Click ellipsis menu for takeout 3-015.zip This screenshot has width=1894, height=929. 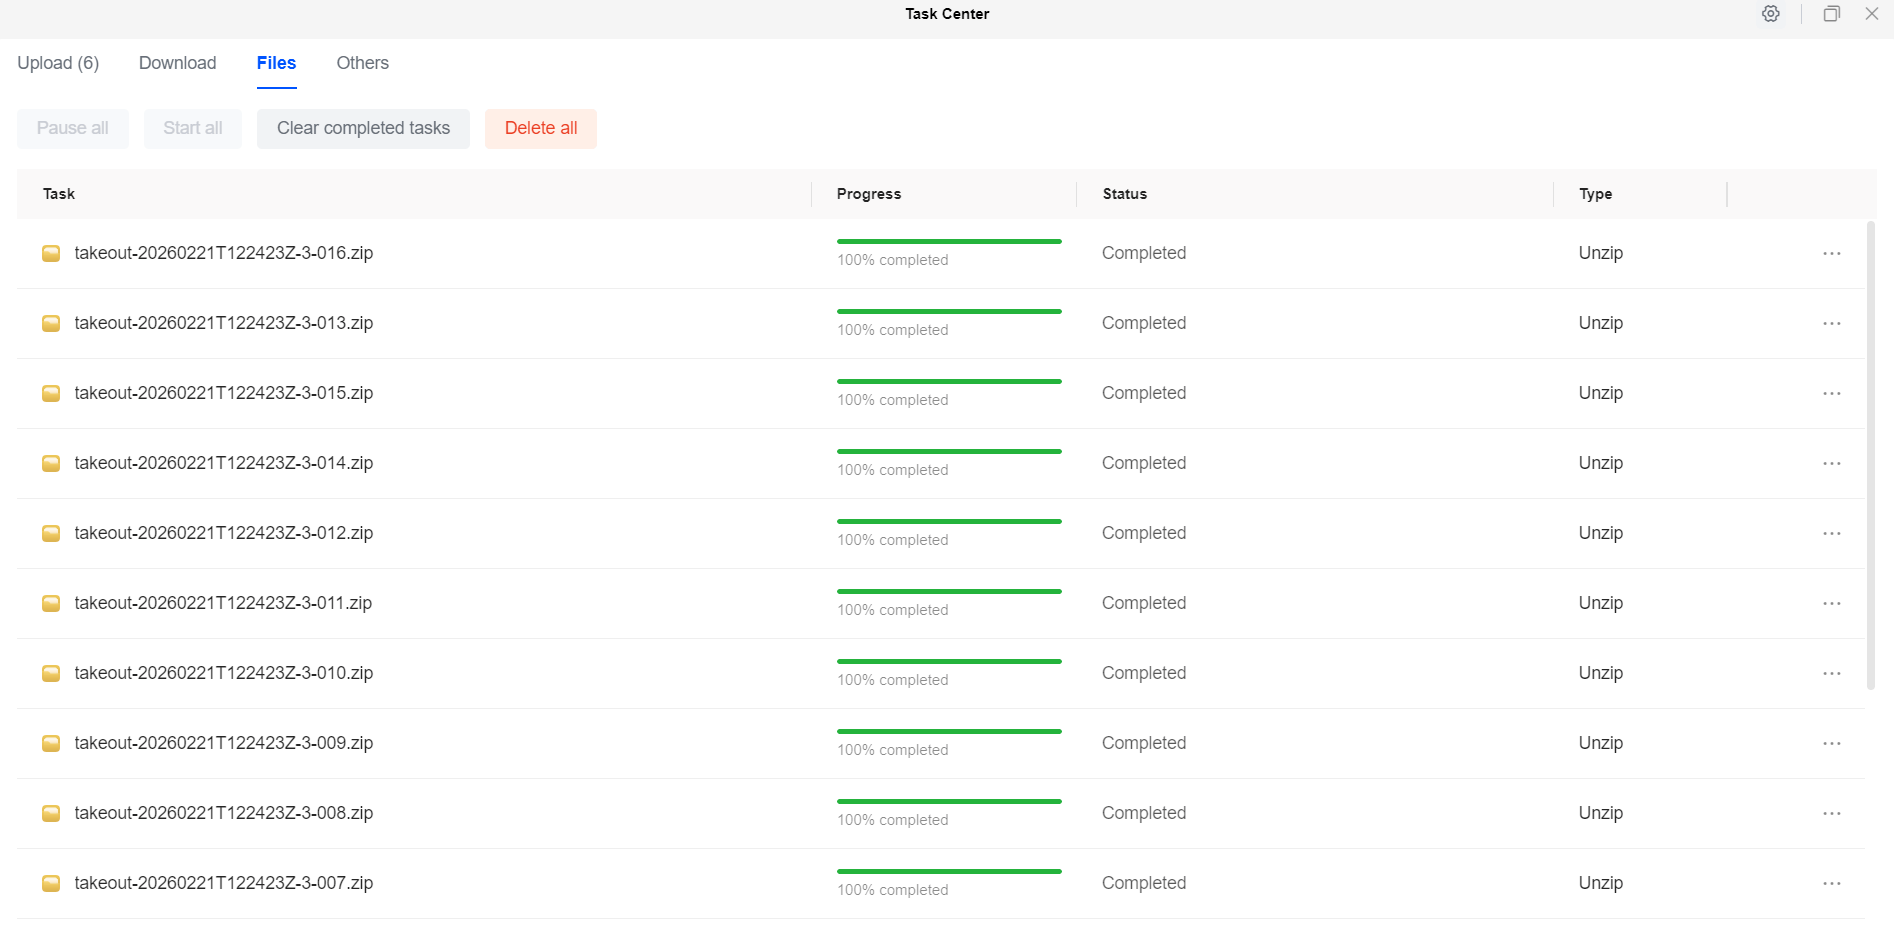pos(1831,394)
